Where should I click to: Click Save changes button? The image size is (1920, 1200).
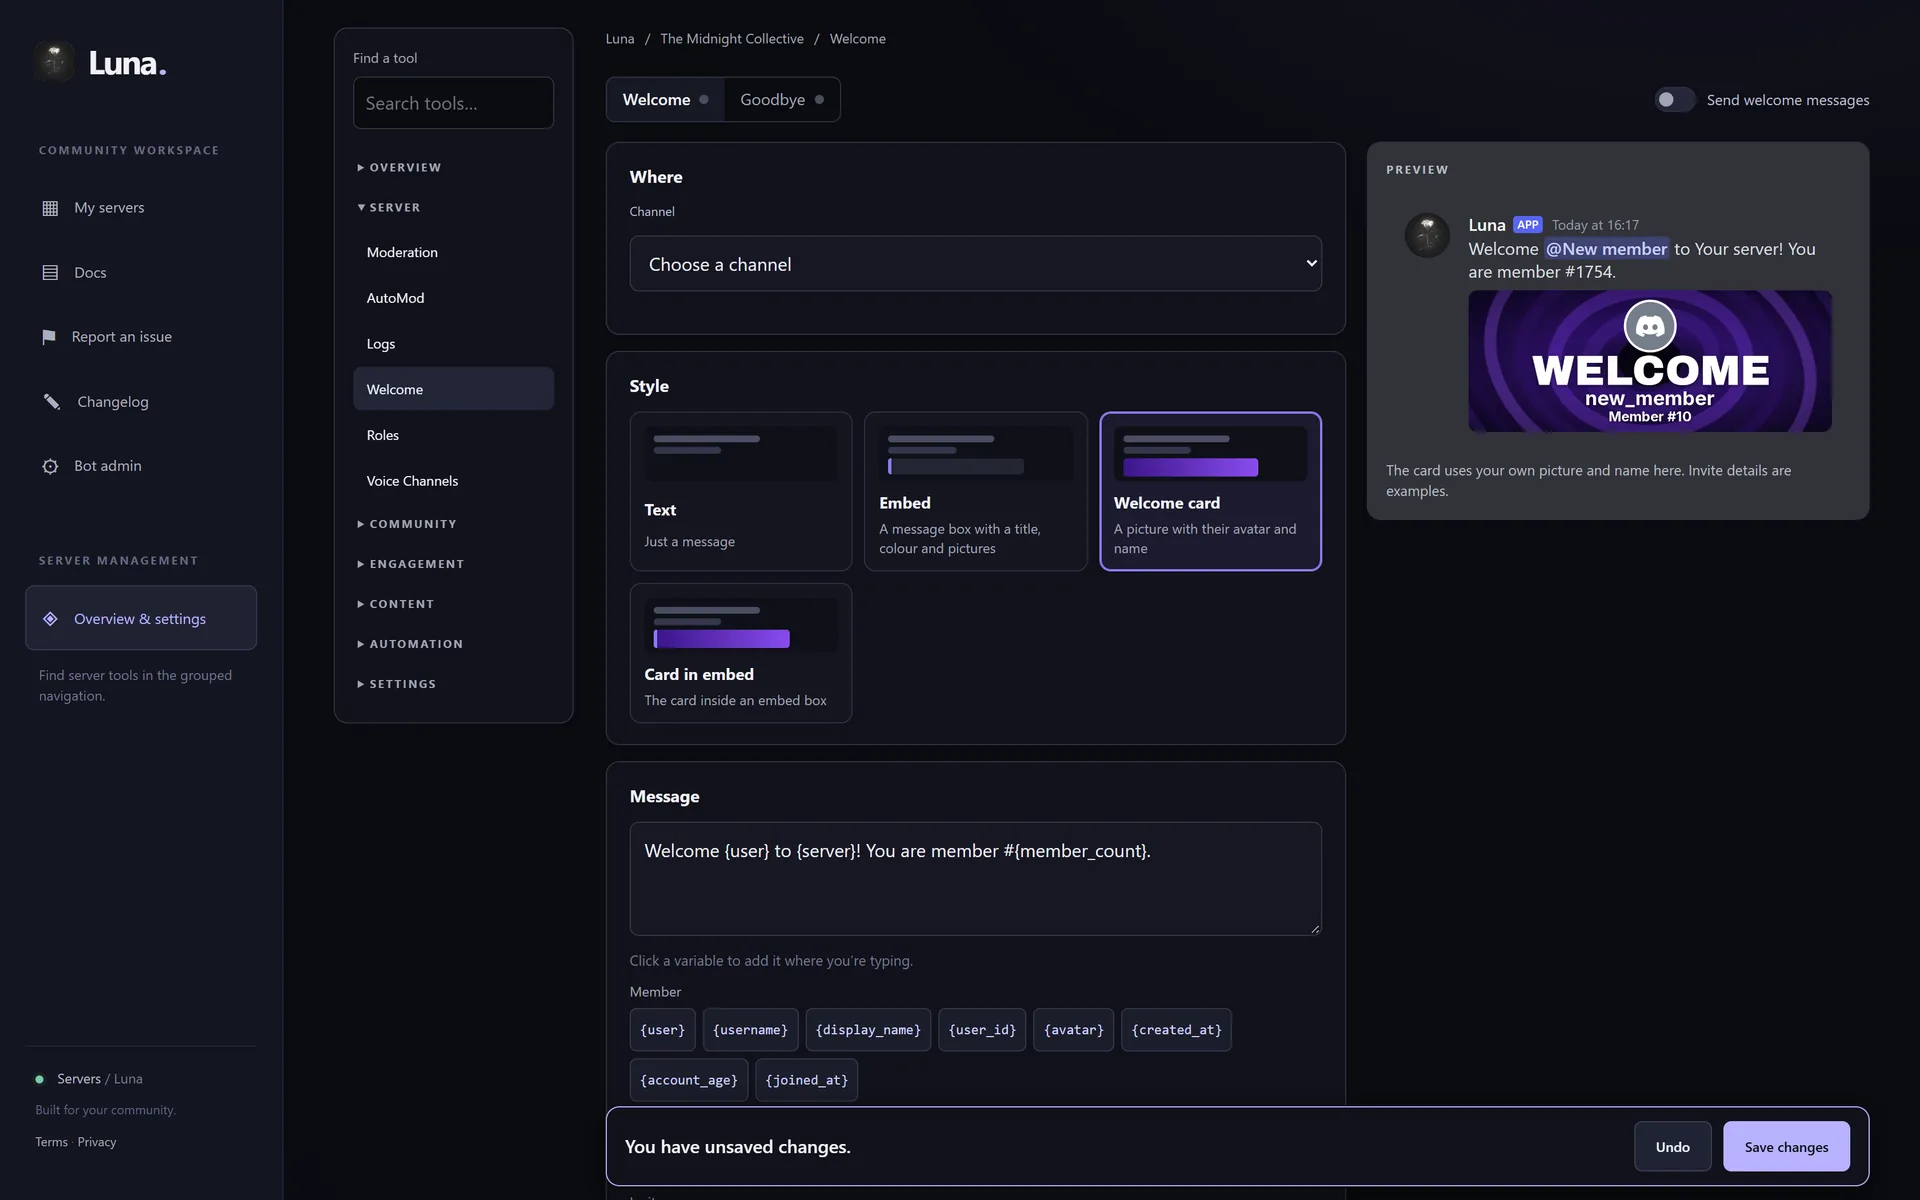tap(1786, 1147)
